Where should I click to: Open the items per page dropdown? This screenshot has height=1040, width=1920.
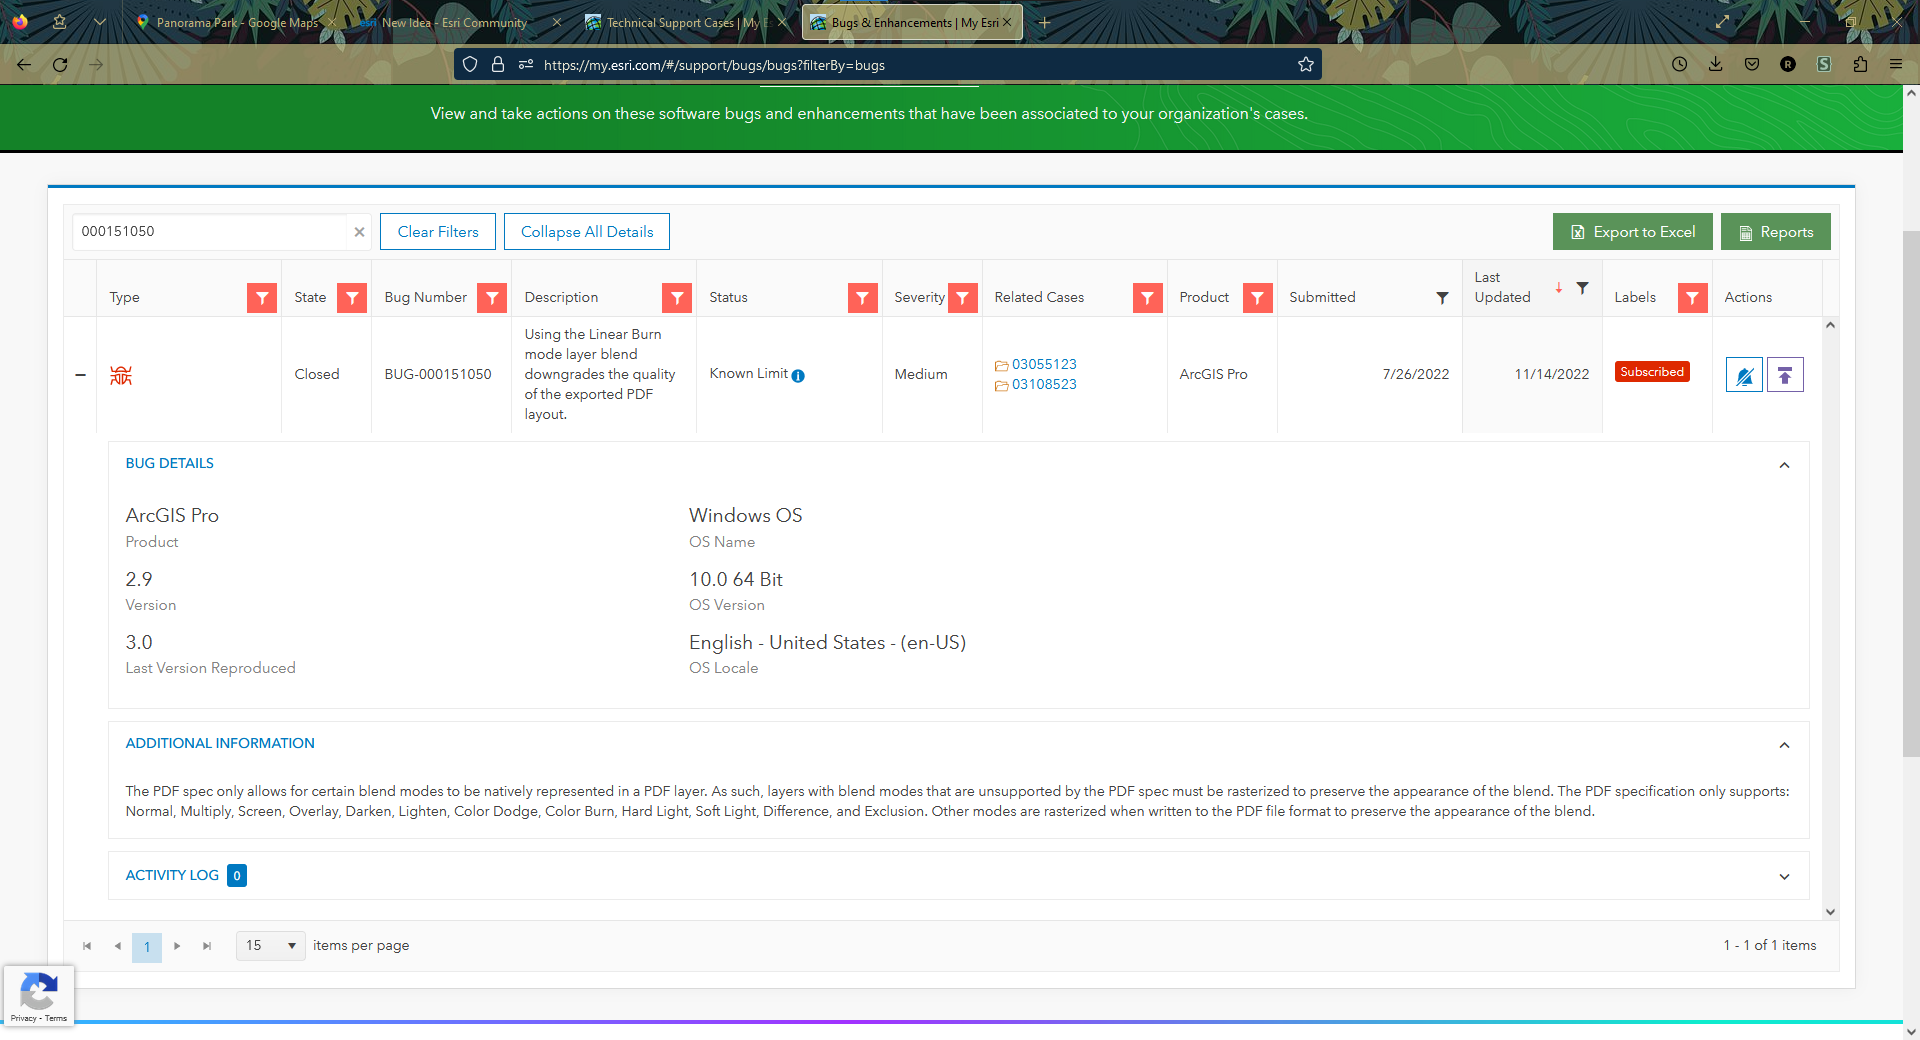click(271, 946)
